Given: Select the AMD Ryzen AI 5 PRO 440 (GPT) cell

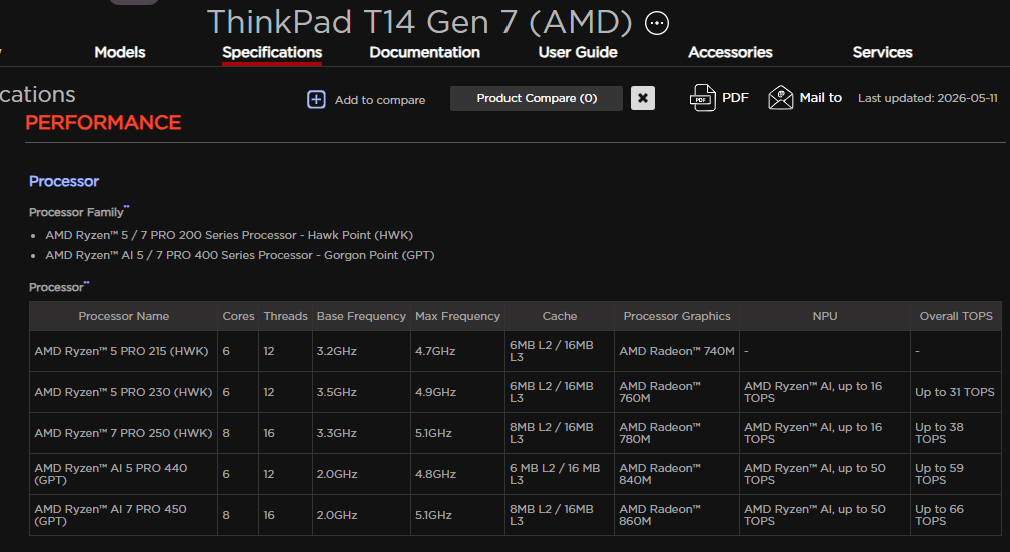Looking at the screenshot, I should (124, 474).
